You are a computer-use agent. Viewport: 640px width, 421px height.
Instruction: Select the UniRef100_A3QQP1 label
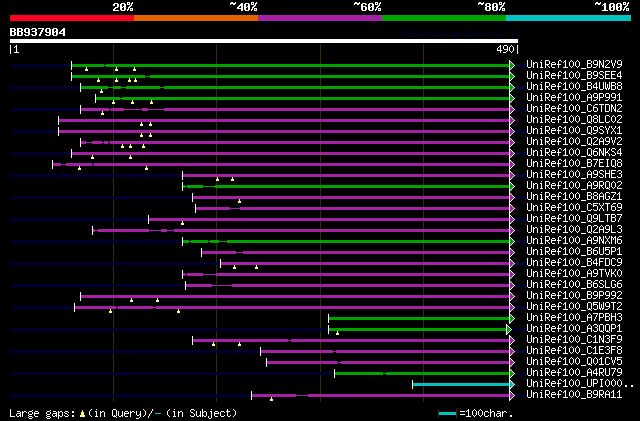click(x=574, y=329)
